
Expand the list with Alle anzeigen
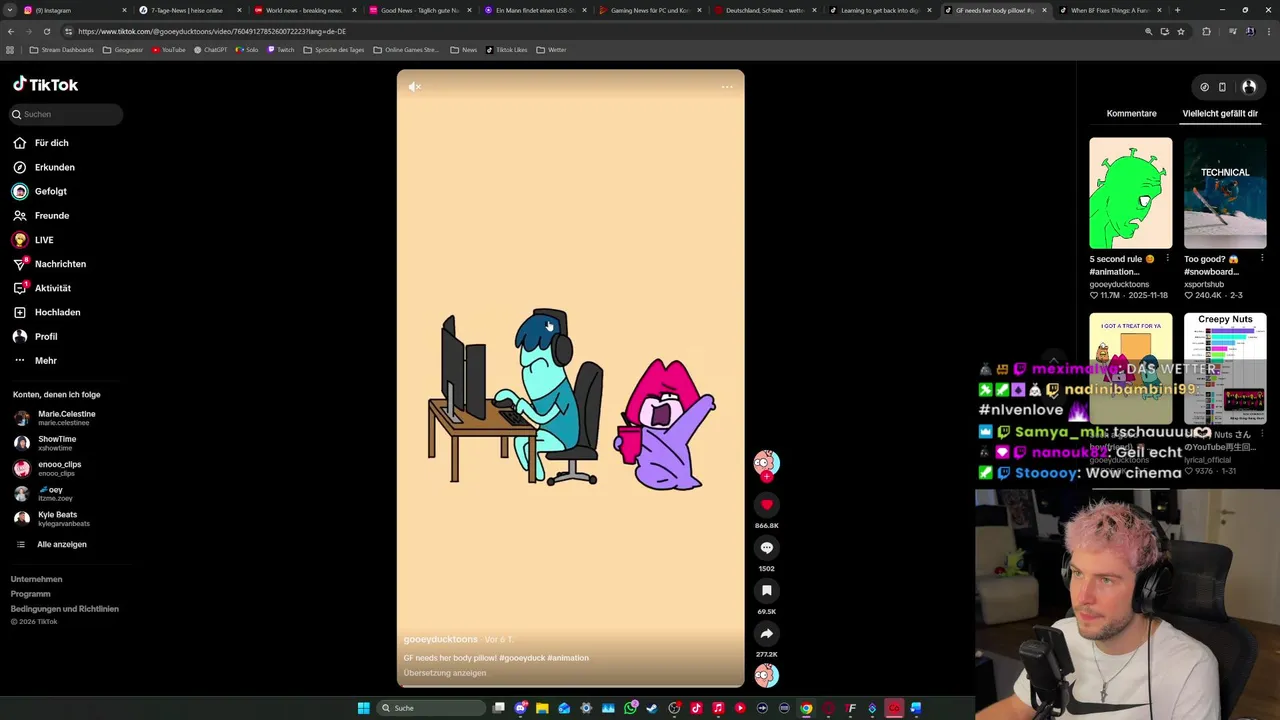pos(61,544)
